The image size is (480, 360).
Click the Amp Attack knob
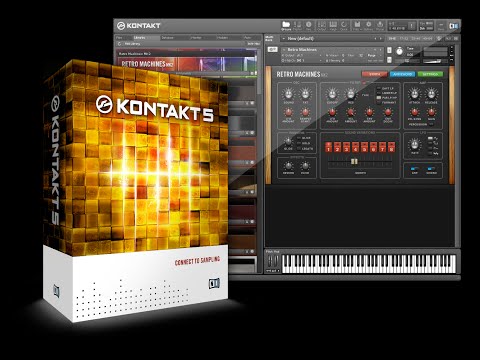(x=414, y=94)
